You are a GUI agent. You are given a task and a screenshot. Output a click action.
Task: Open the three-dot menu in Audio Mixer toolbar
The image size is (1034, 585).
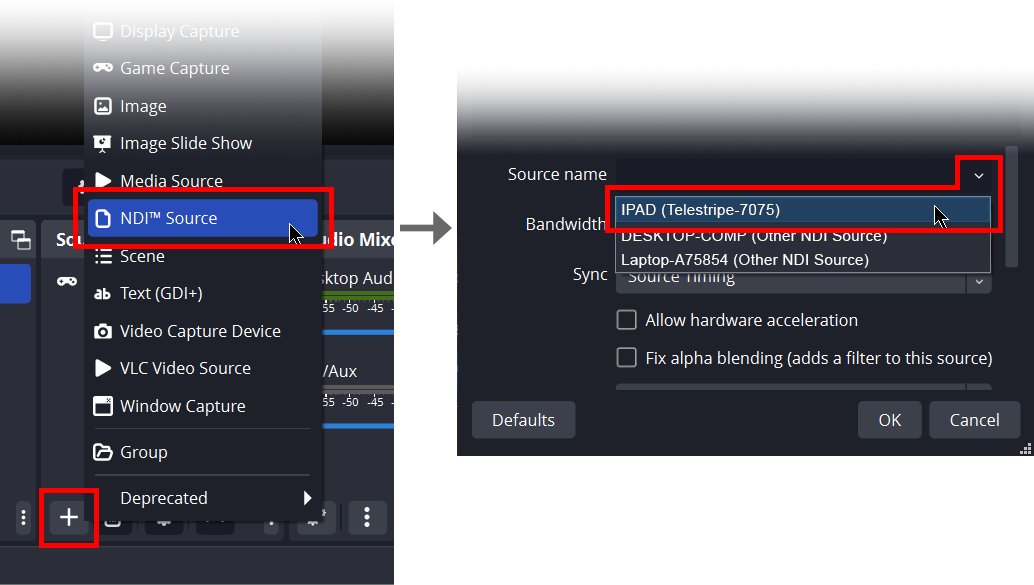[x=368, y=517]
